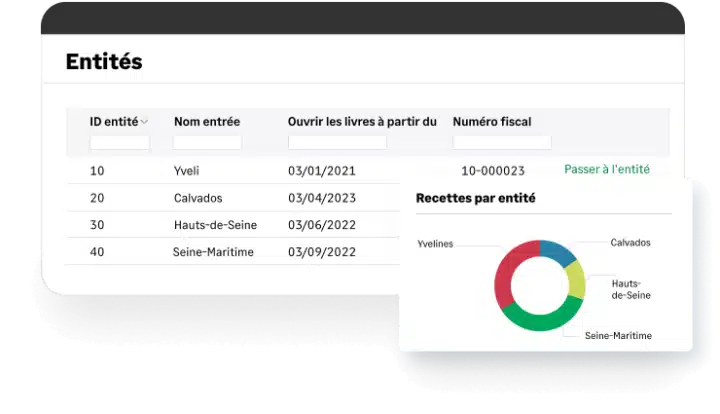
Task: Click the Numéro fiscal filter field
Action: click(501, 143)
